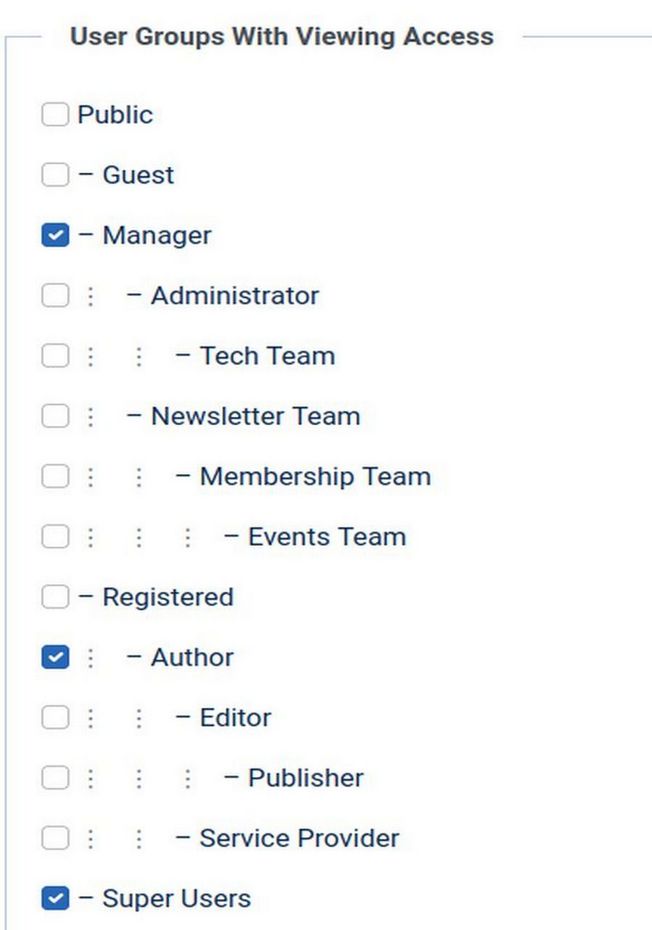Viewport: 652px width, 930px height.
Task: Click the Service Provider label
Action: coord(298,838)
